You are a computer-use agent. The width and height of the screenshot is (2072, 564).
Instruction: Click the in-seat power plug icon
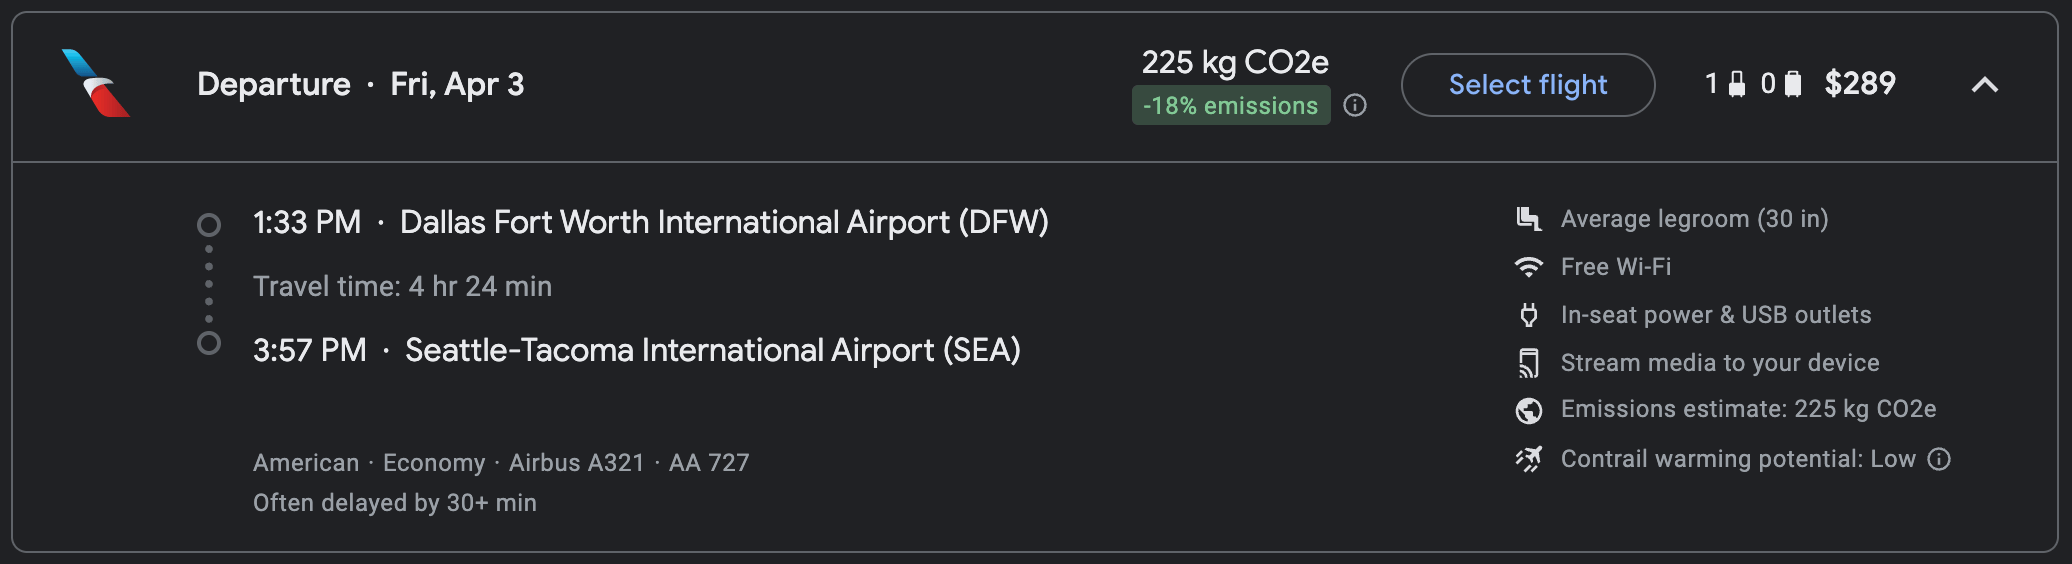click(x=1528, y=315)
